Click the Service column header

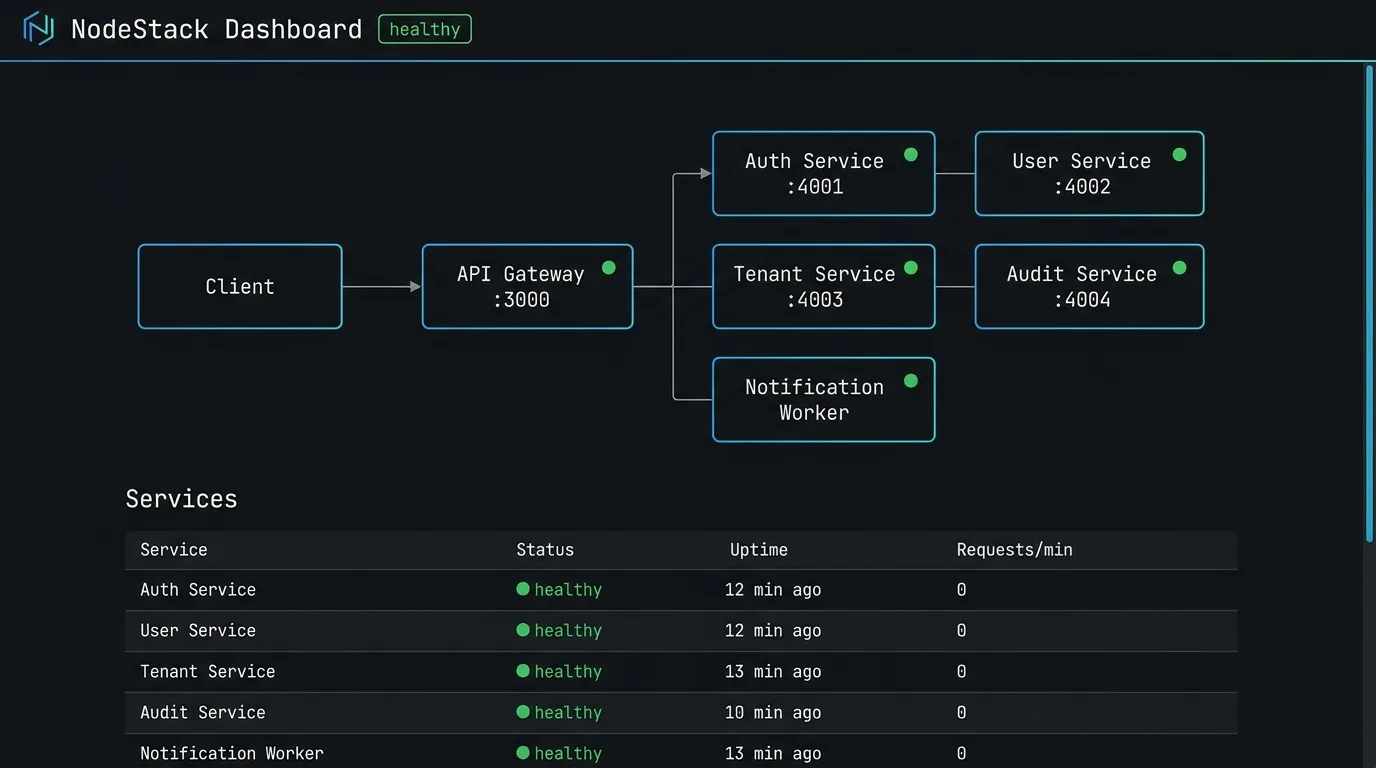(x=174, y=550)
